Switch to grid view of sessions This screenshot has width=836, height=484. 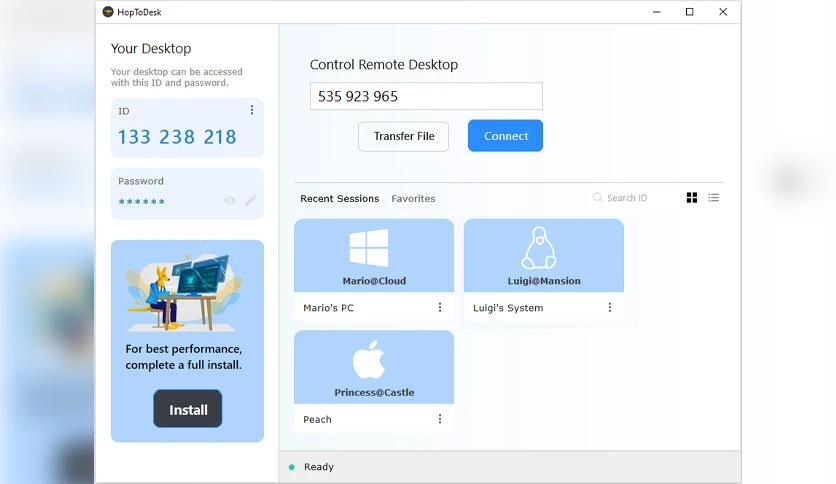692,198
